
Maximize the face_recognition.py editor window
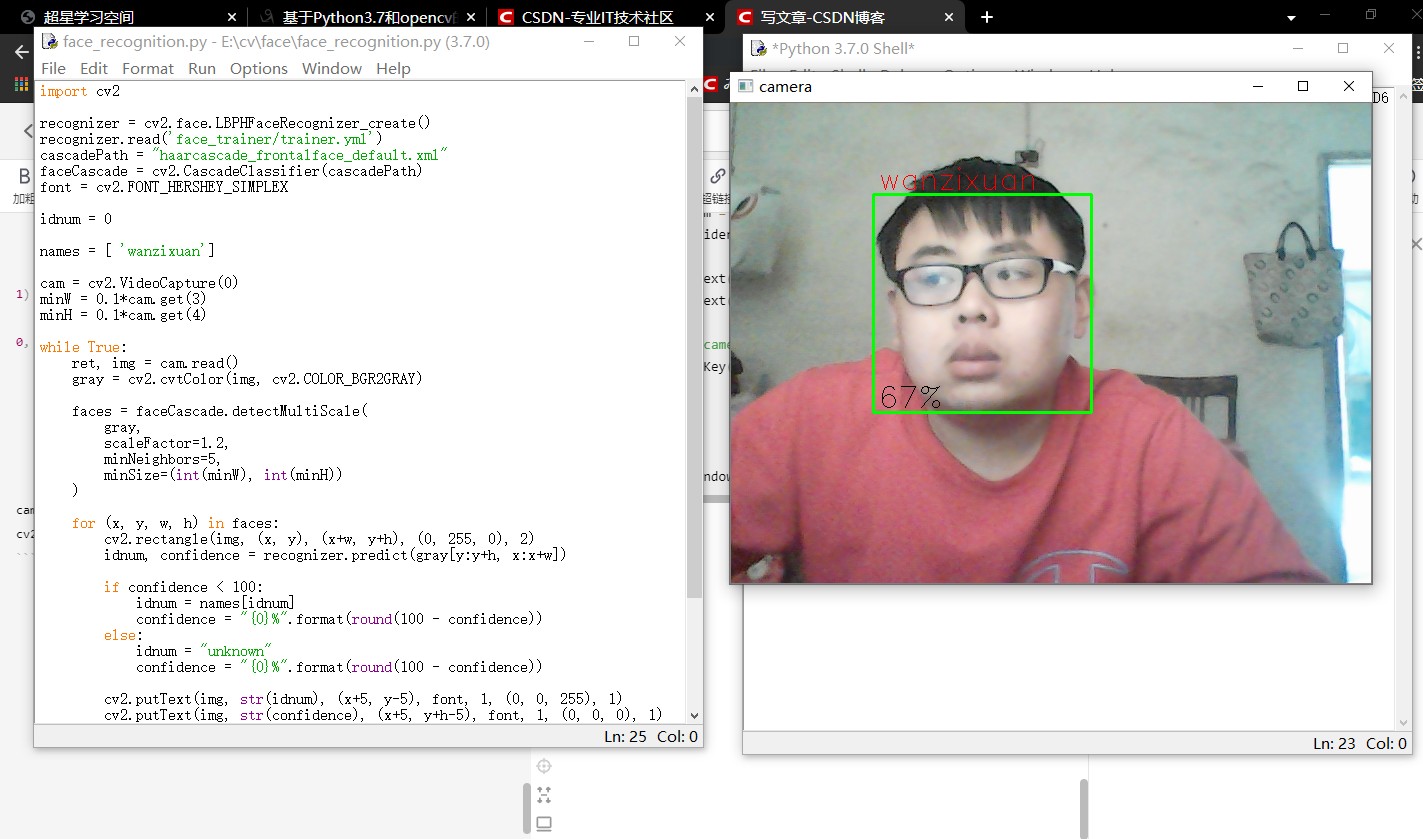(633, 41)
